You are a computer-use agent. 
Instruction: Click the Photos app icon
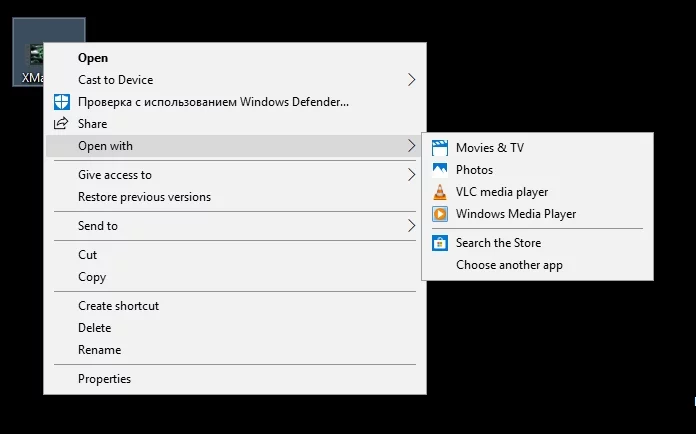(439, 170)
